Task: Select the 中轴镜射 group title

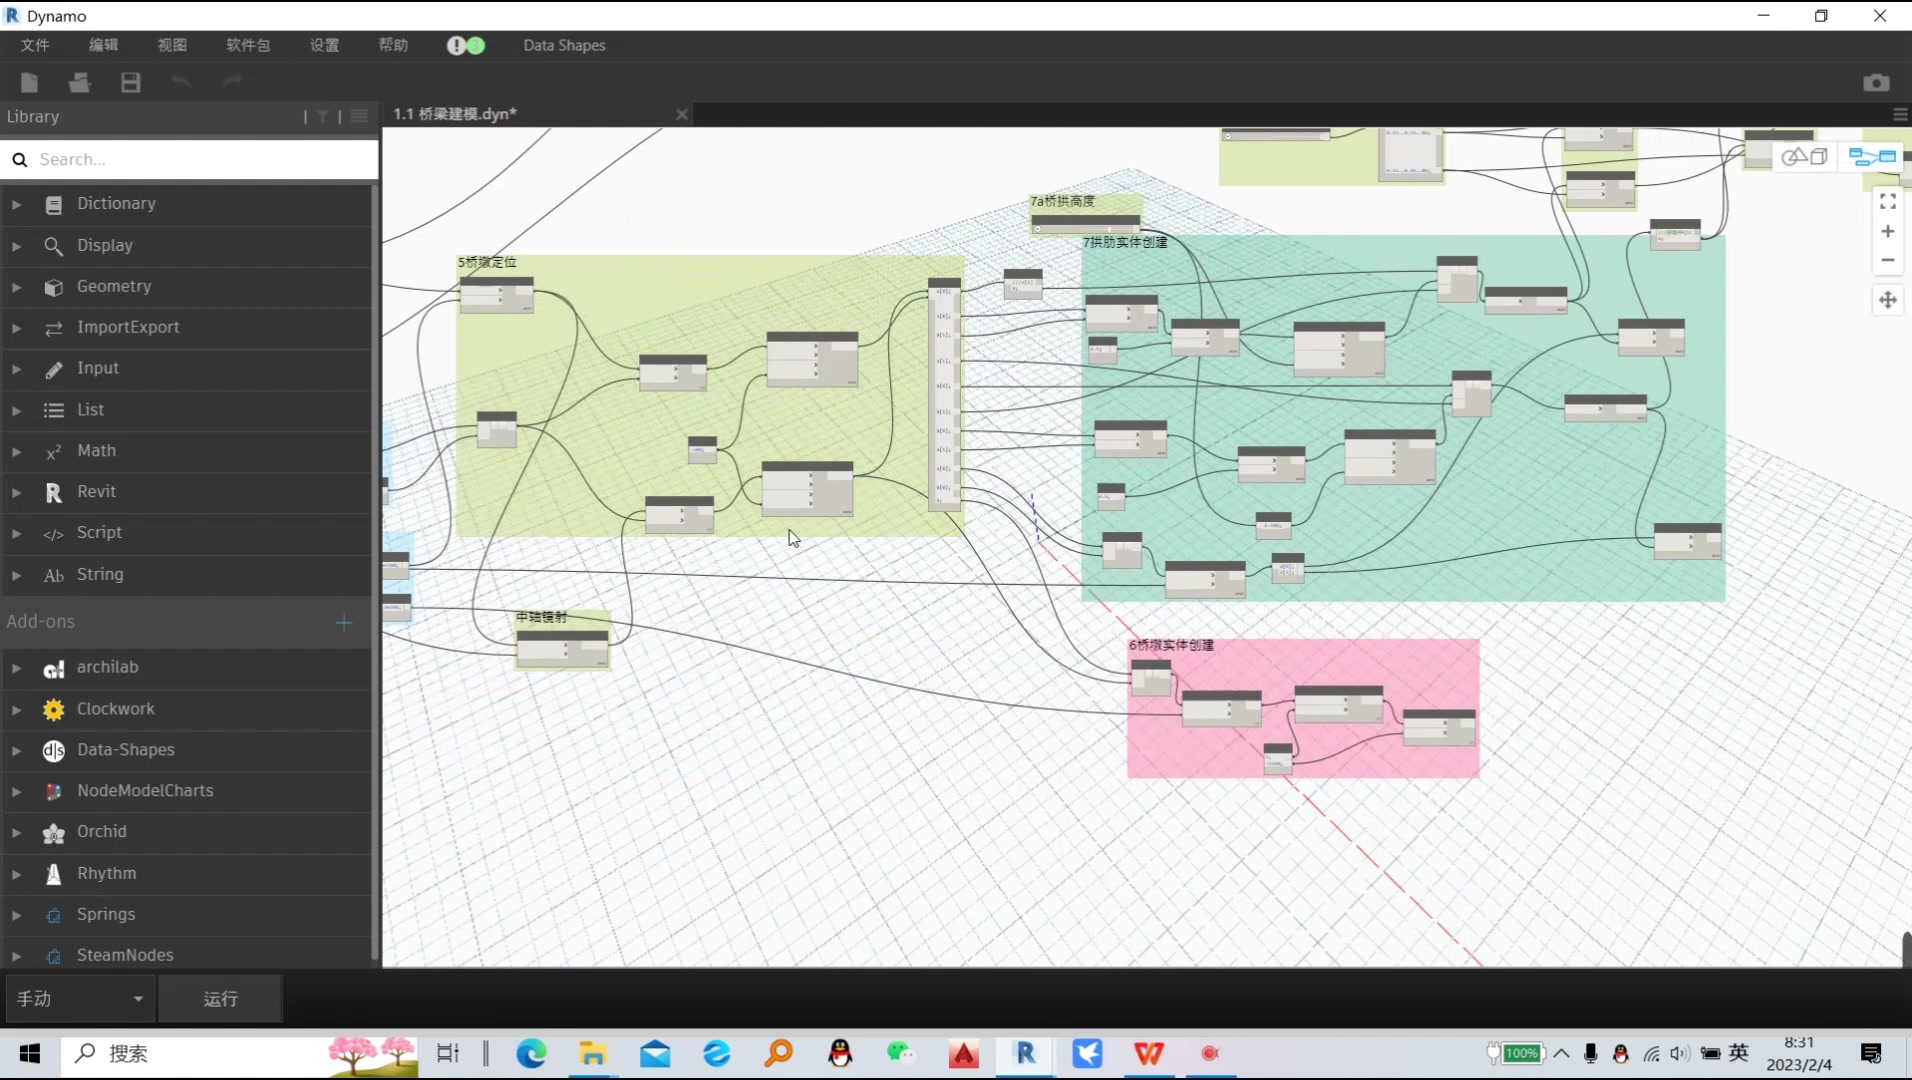Action: coord(541,617)
